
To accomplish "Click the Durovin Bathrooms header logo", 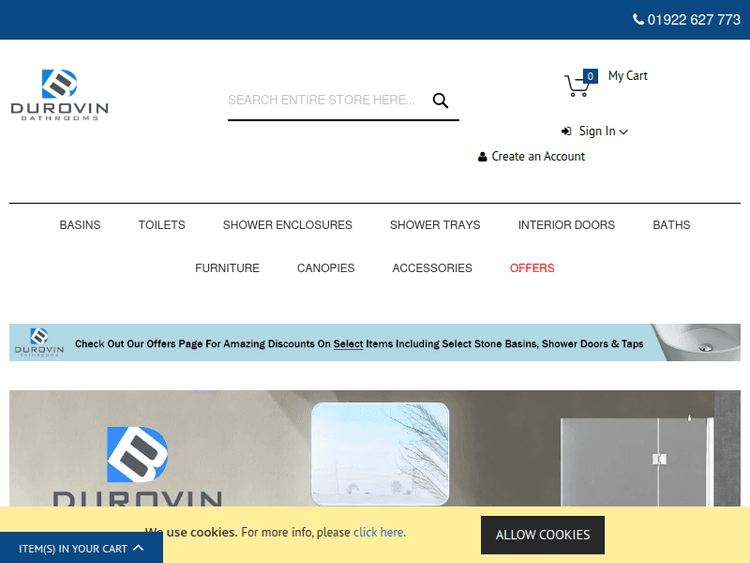I will [60, 96].
